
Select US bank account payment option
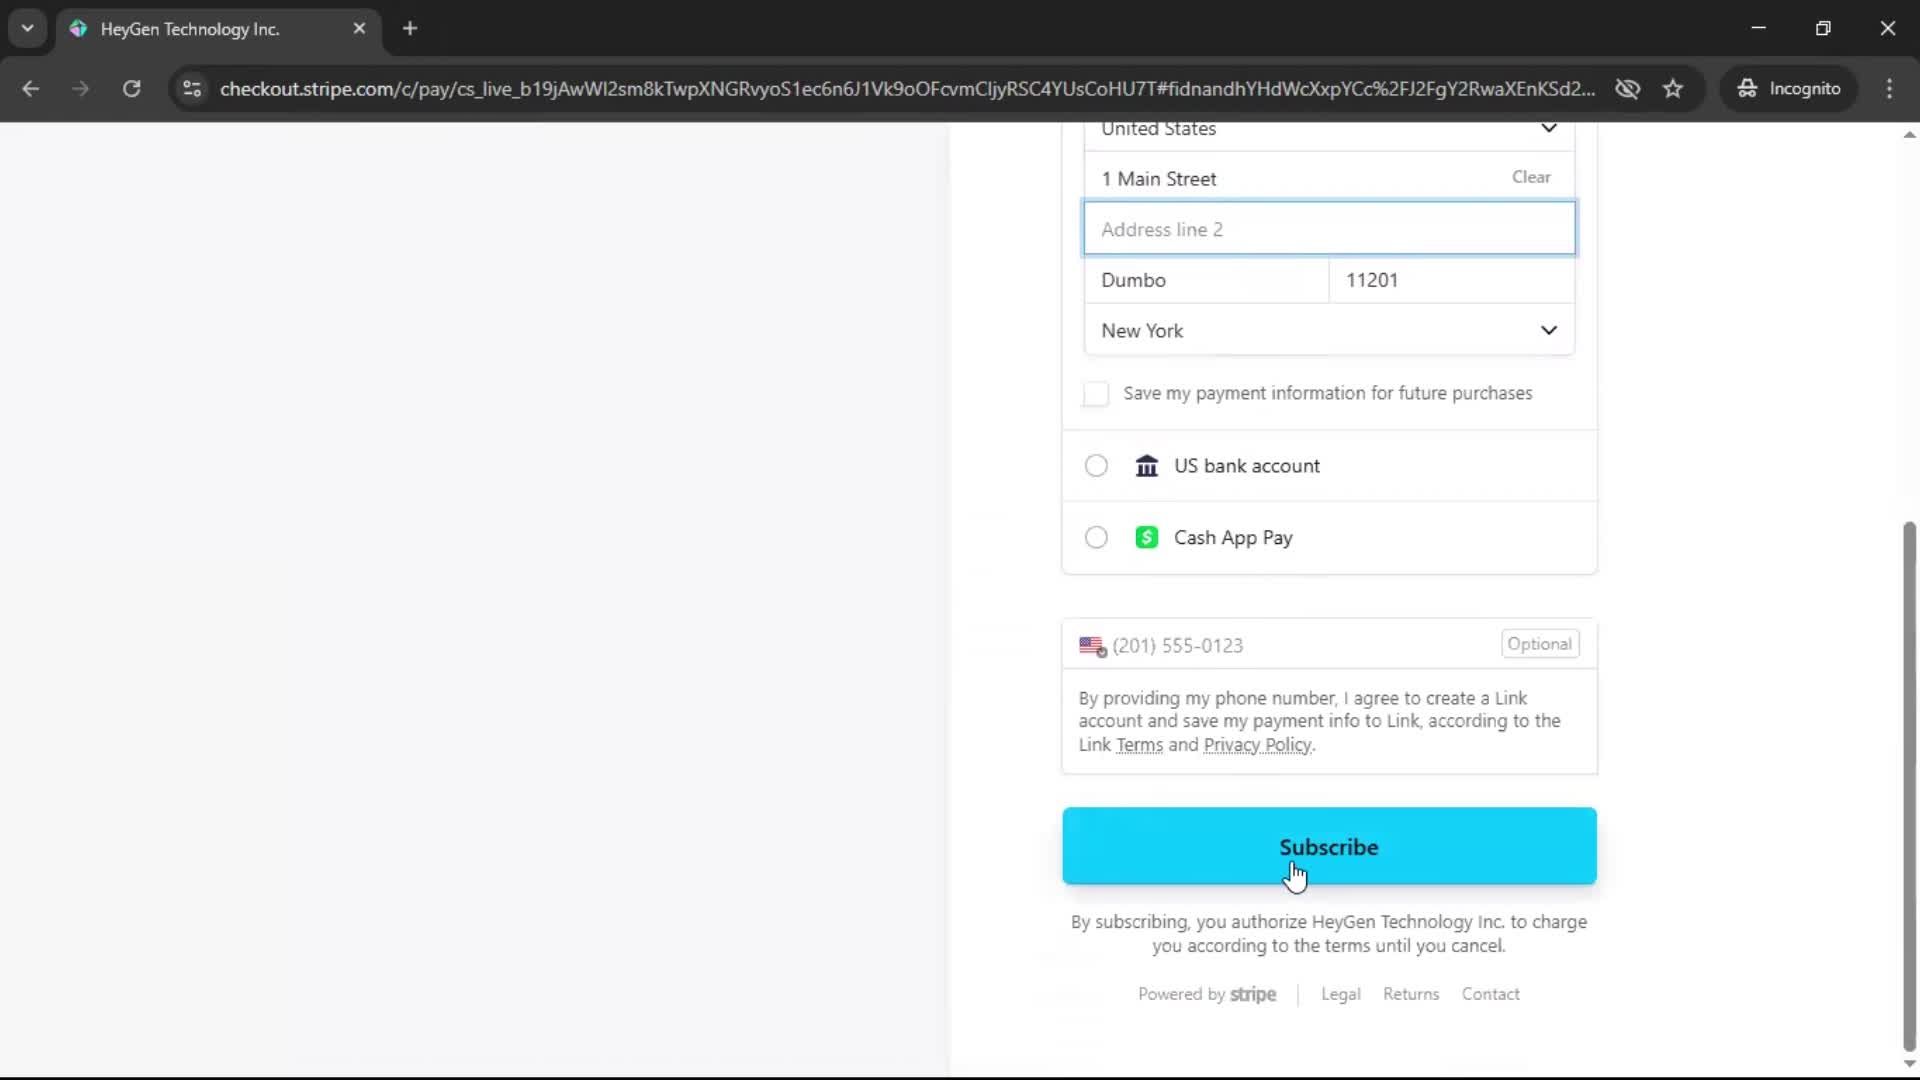(1097, 466)
